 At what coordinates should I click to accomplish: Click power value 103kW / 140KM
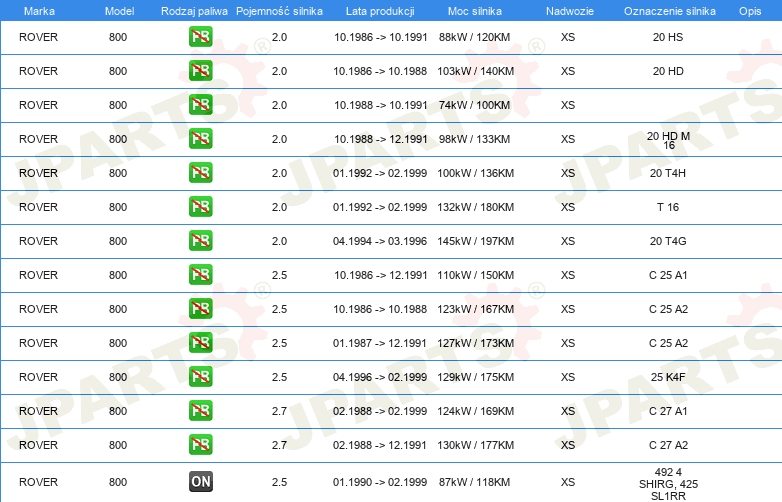coord(475,71)
